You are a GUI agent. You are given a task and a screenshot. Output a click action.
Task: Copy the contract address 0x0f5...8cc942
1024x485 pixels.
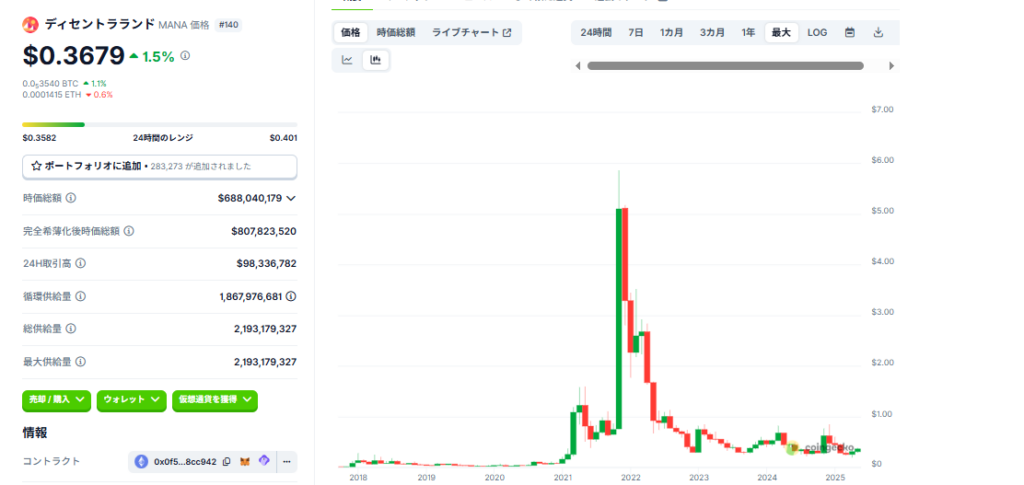coord(227,462)
